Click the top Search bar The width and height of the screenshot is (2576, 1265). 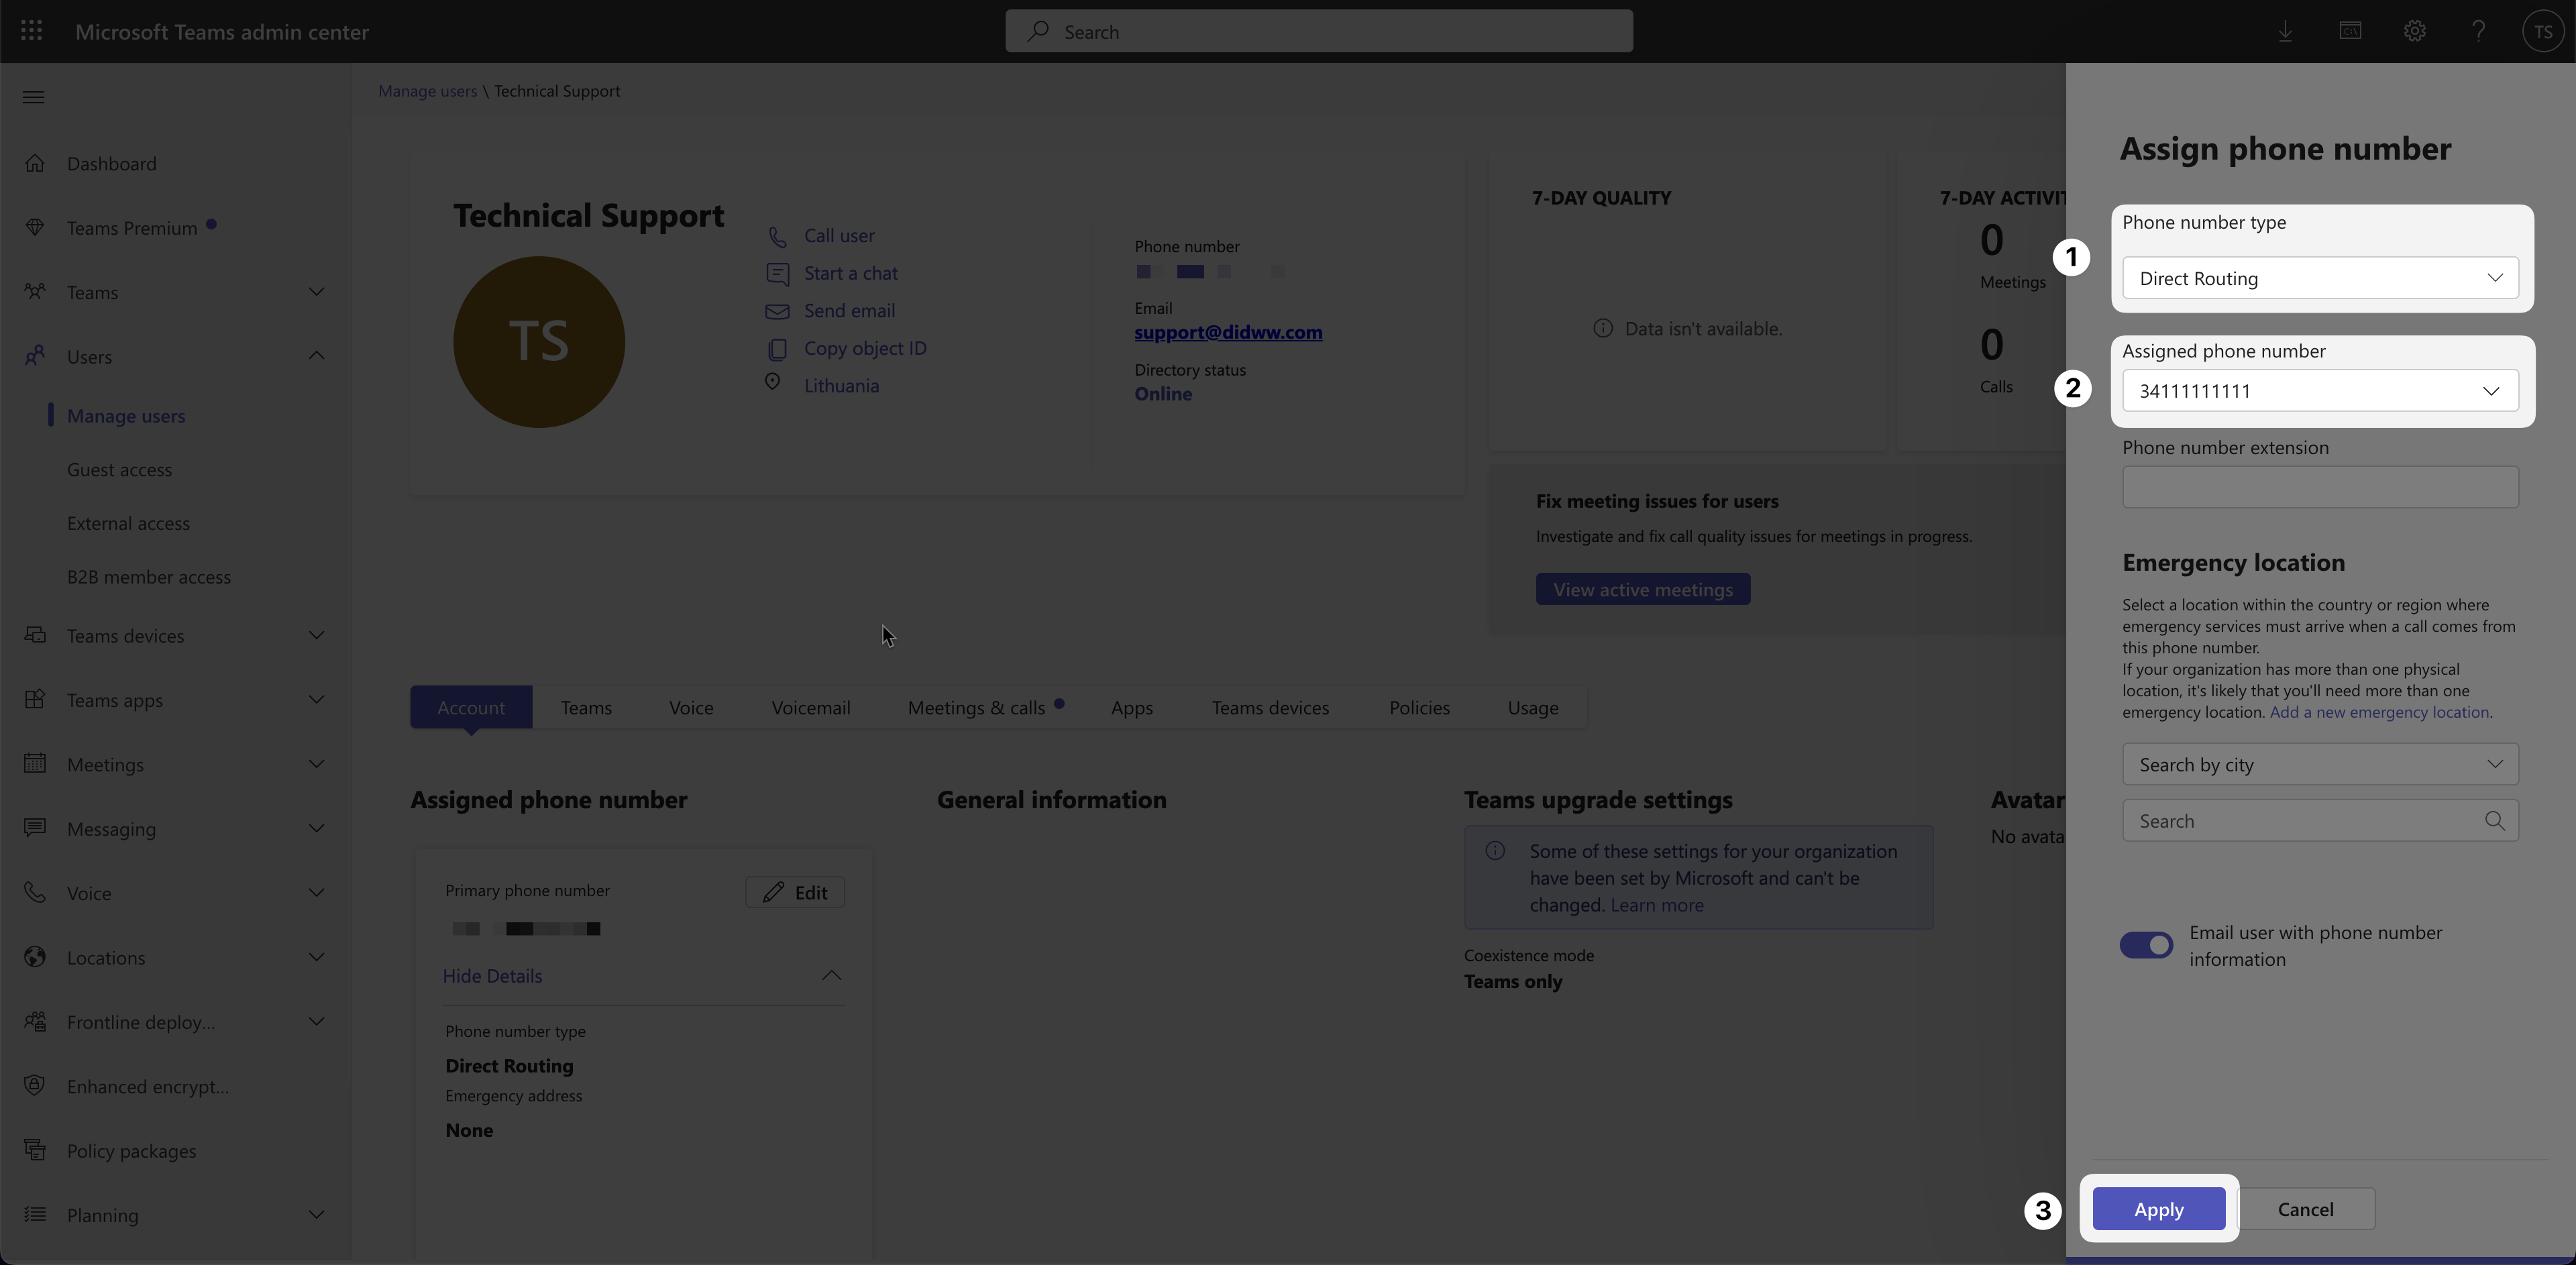click(x=1319, y=31)
